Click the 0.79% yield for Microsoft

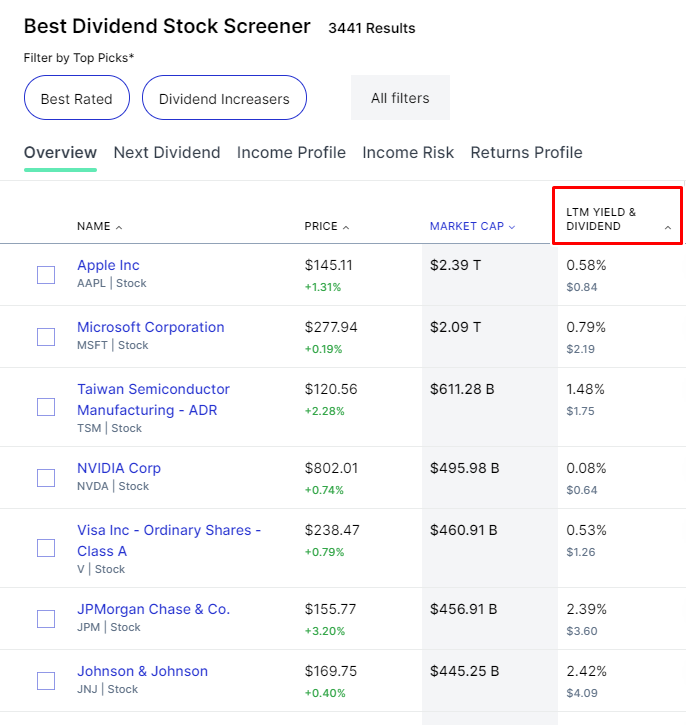586,327
